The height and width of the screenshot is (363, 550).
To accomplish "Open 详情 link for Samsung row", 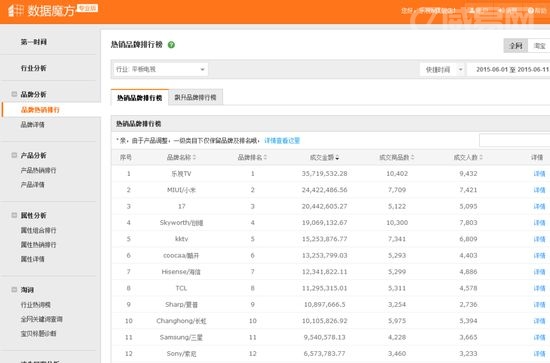I will point(539,337).
